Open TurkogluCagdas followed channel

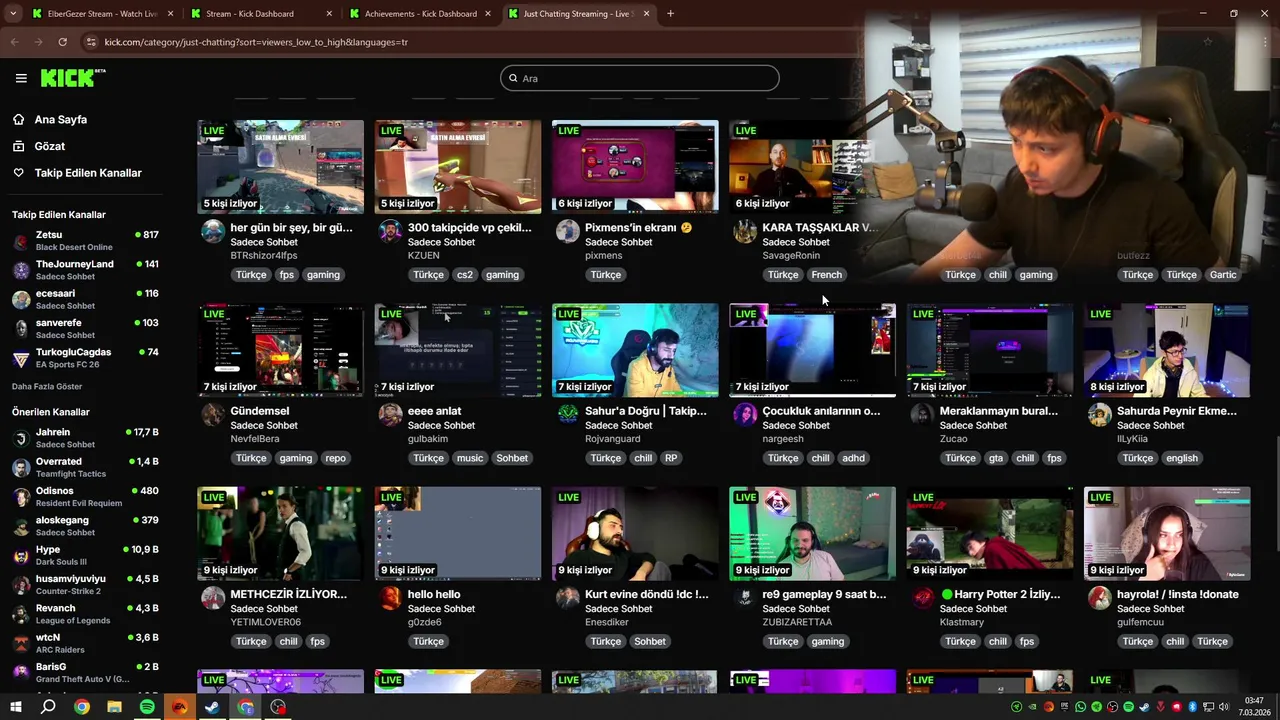86,358
